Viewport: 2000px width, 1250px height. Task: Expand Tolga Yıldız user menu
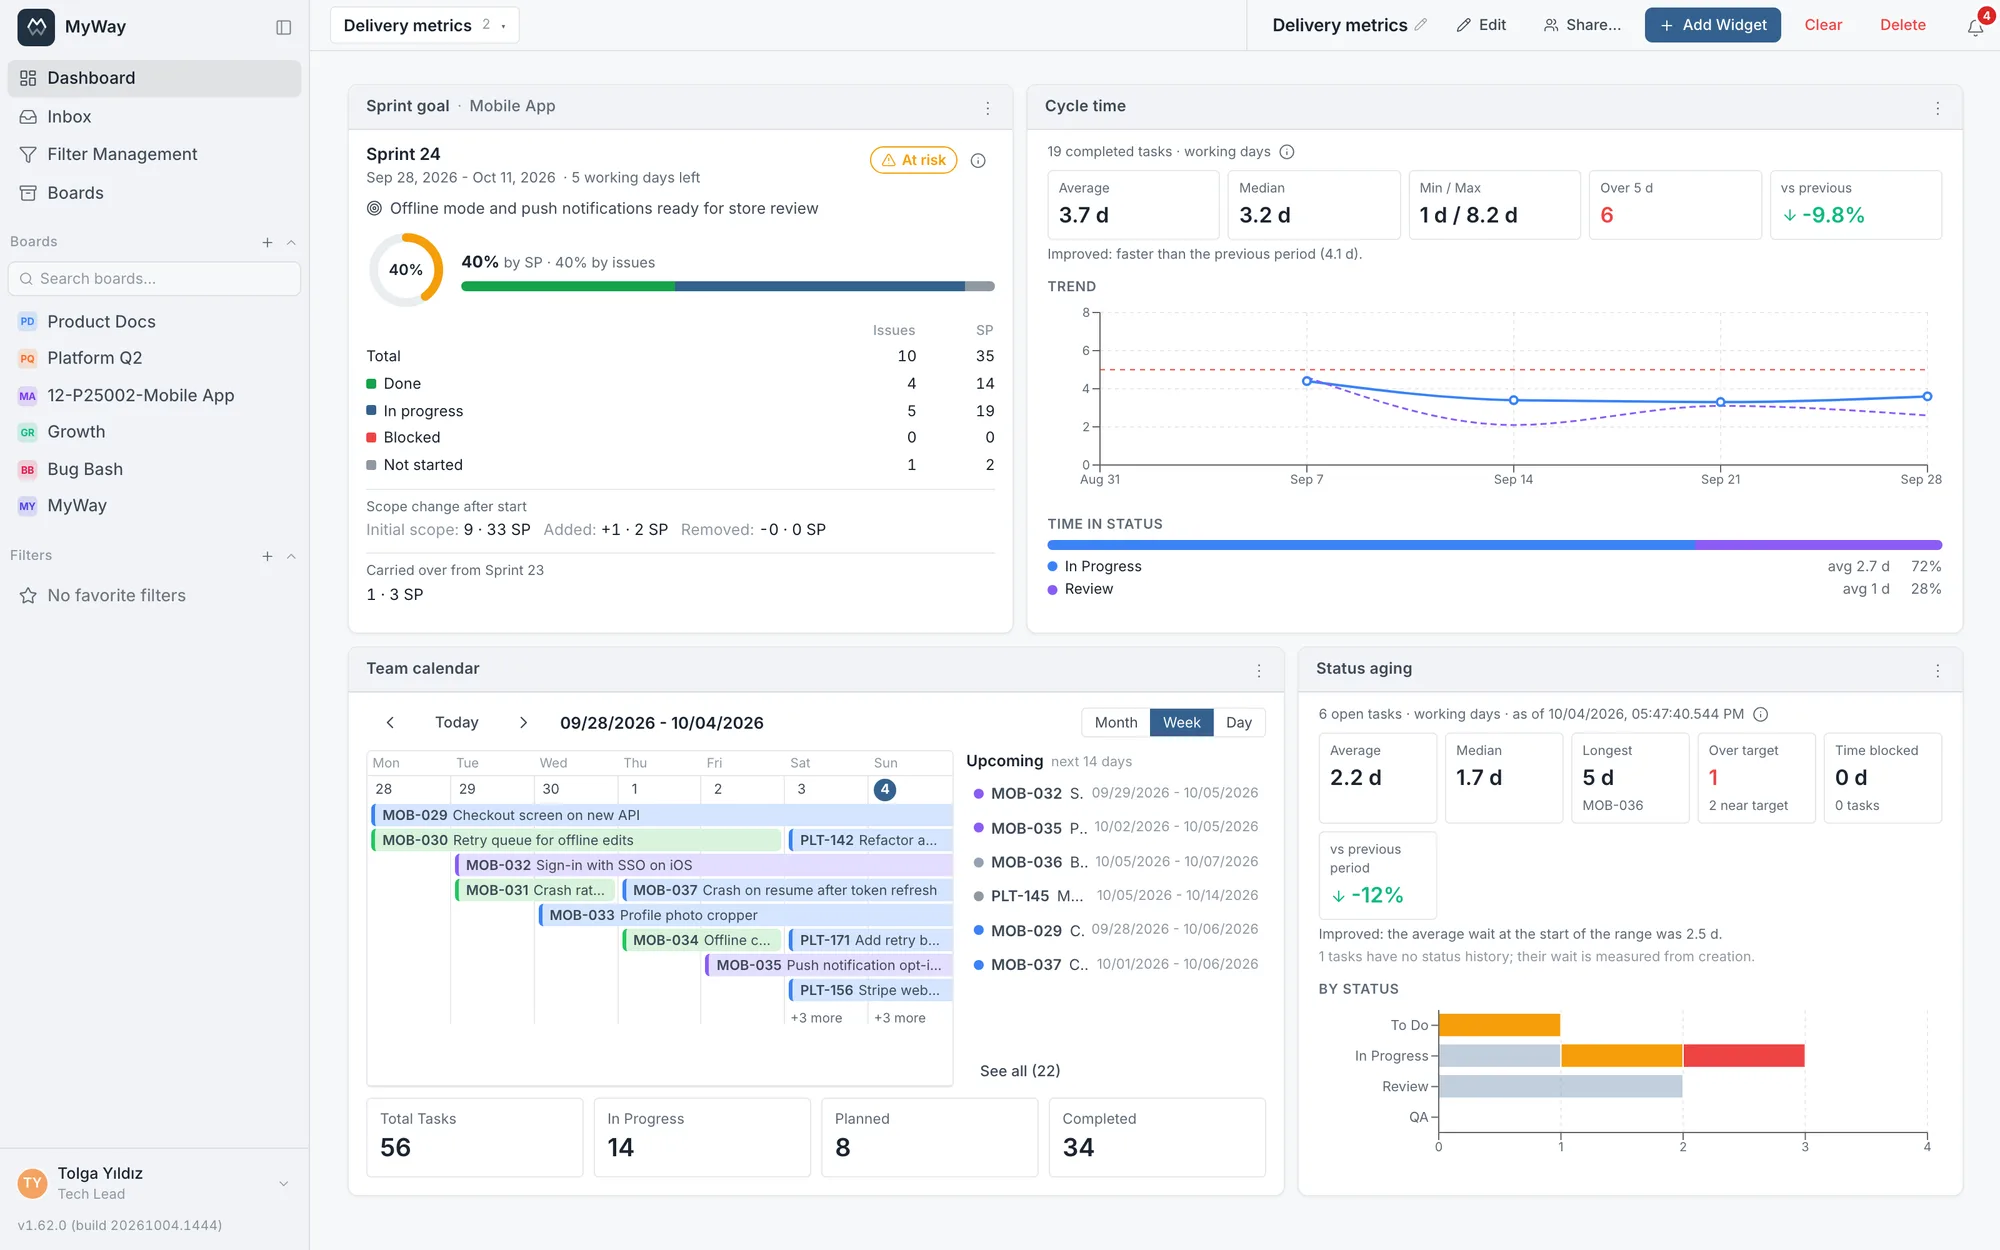[284, 1183]
